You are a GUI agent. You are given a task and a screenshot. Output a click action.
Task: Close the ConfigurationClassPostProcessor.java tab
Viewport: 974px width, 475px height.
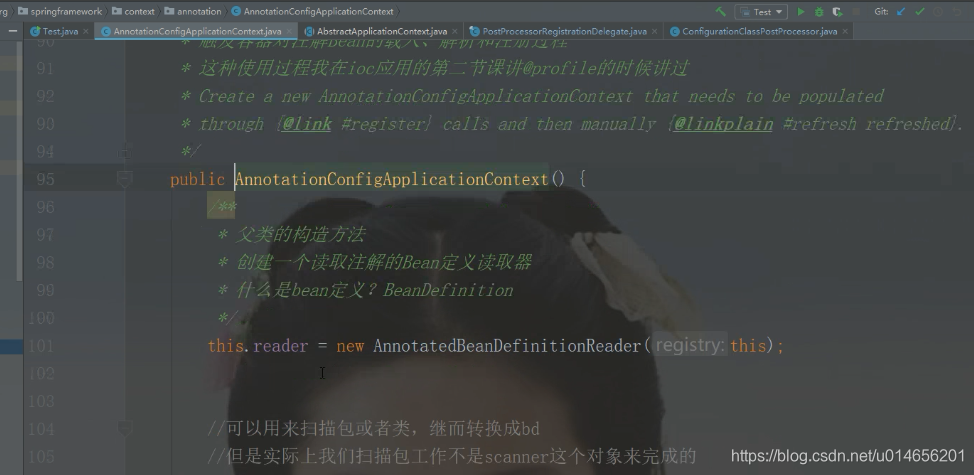[x=845, y=31]
